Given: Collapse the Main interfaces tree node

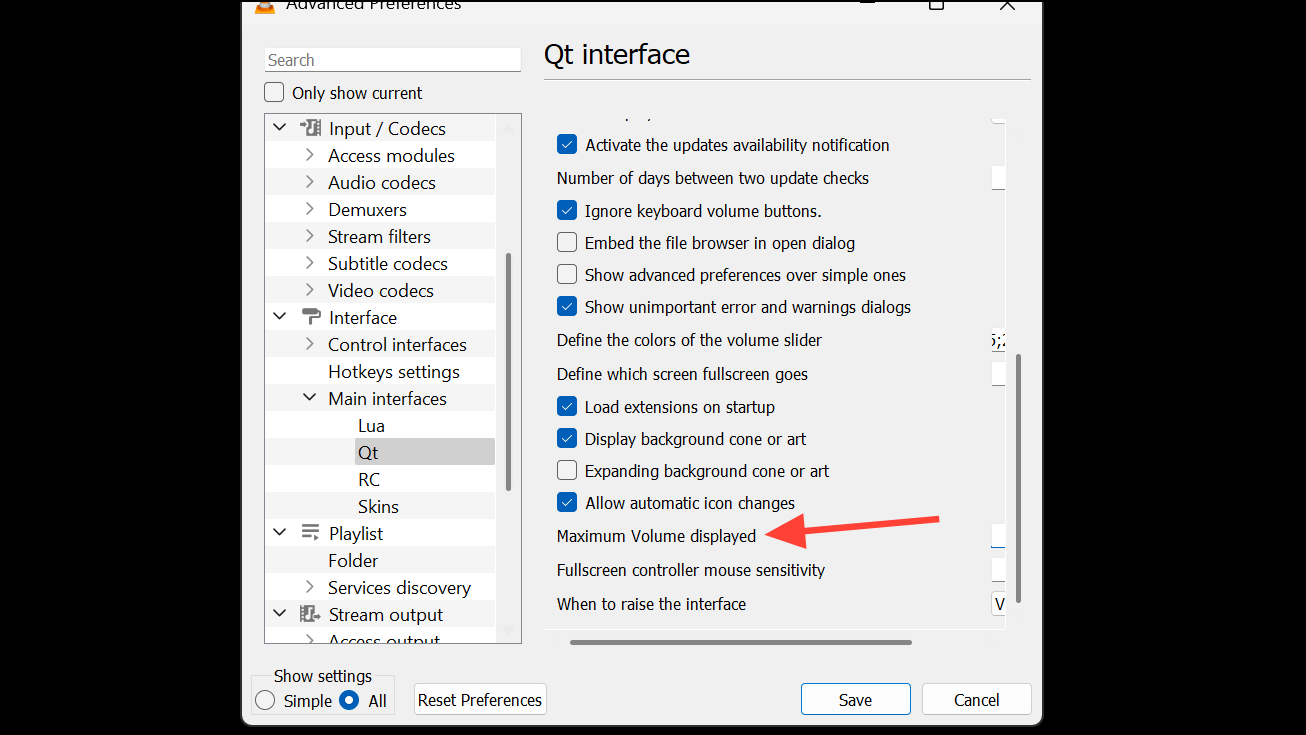Looking at the screenshot, I should click(309, 398).
